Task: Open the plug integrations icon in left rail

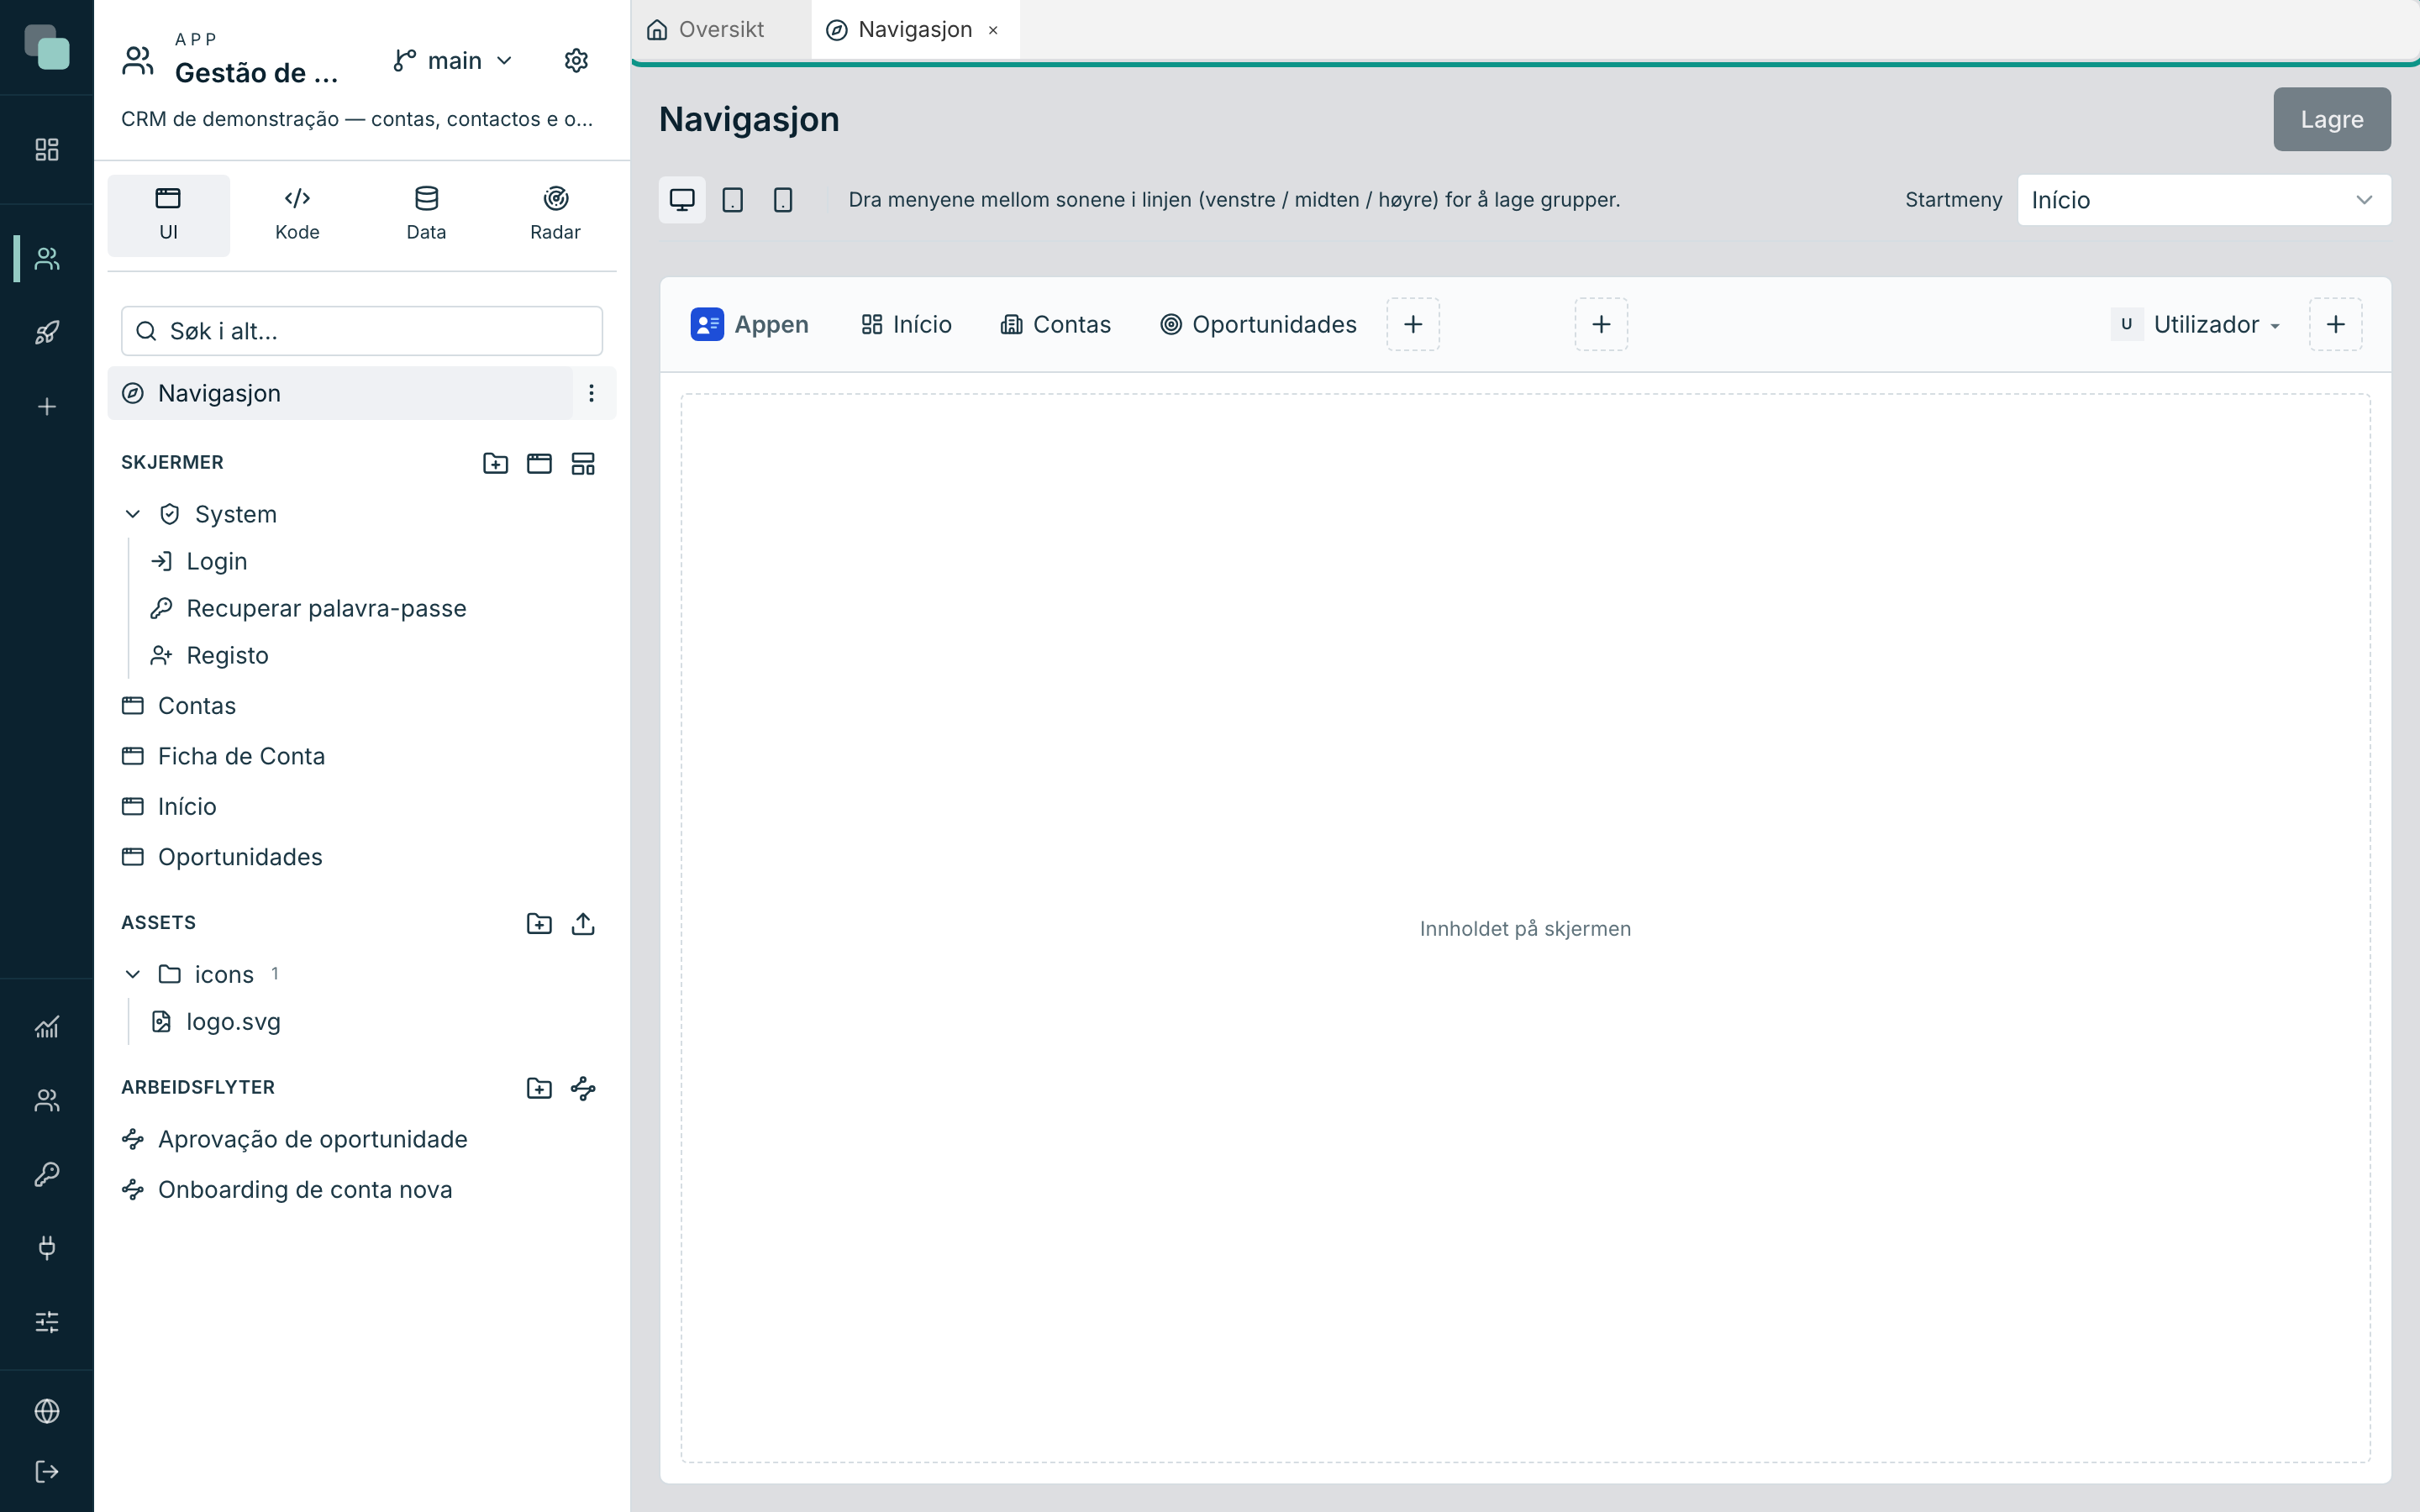Action: [x=47, y=1247]
